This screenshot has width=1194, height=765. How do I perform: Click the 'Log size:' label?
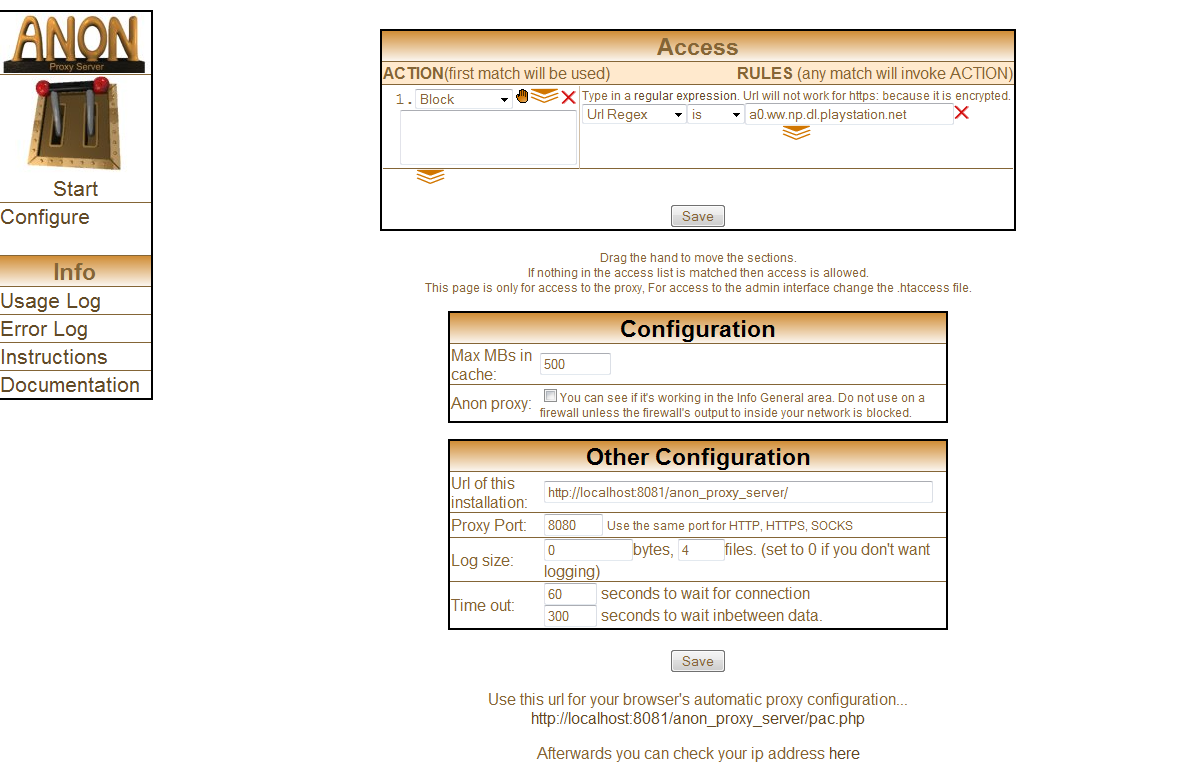pos(482,560)
